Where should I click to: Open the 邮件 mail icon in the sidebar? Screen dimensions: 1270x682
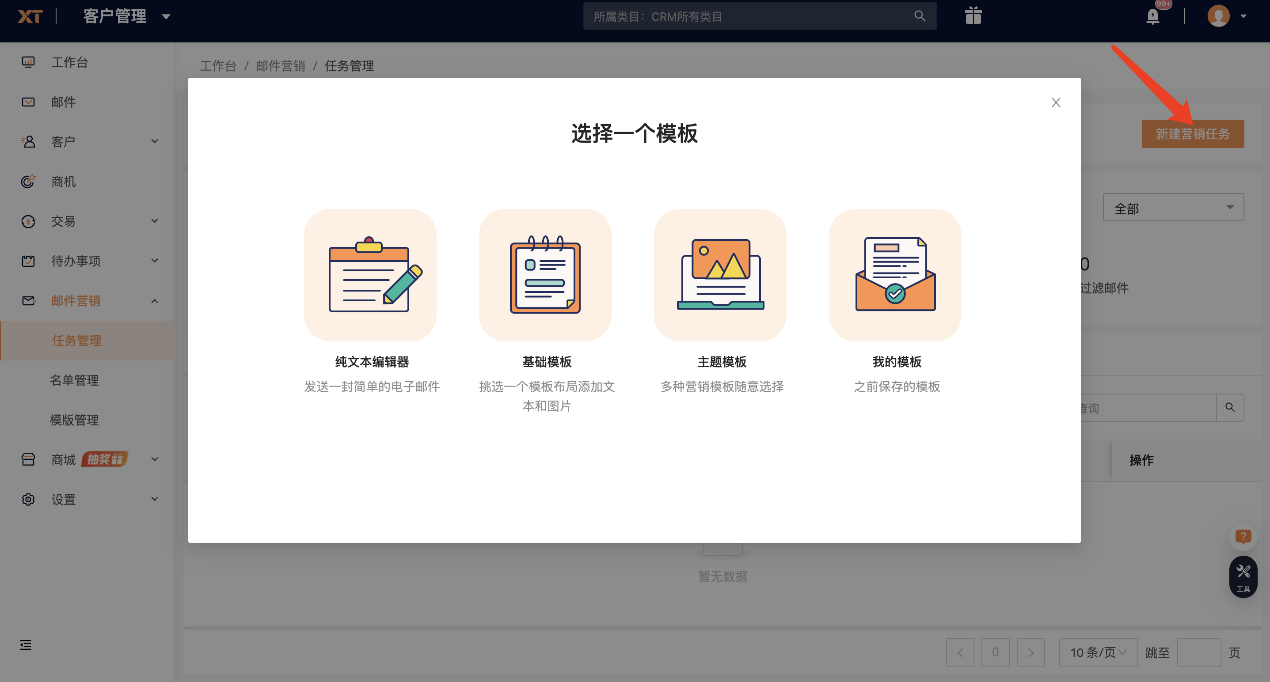pos(28,101)
